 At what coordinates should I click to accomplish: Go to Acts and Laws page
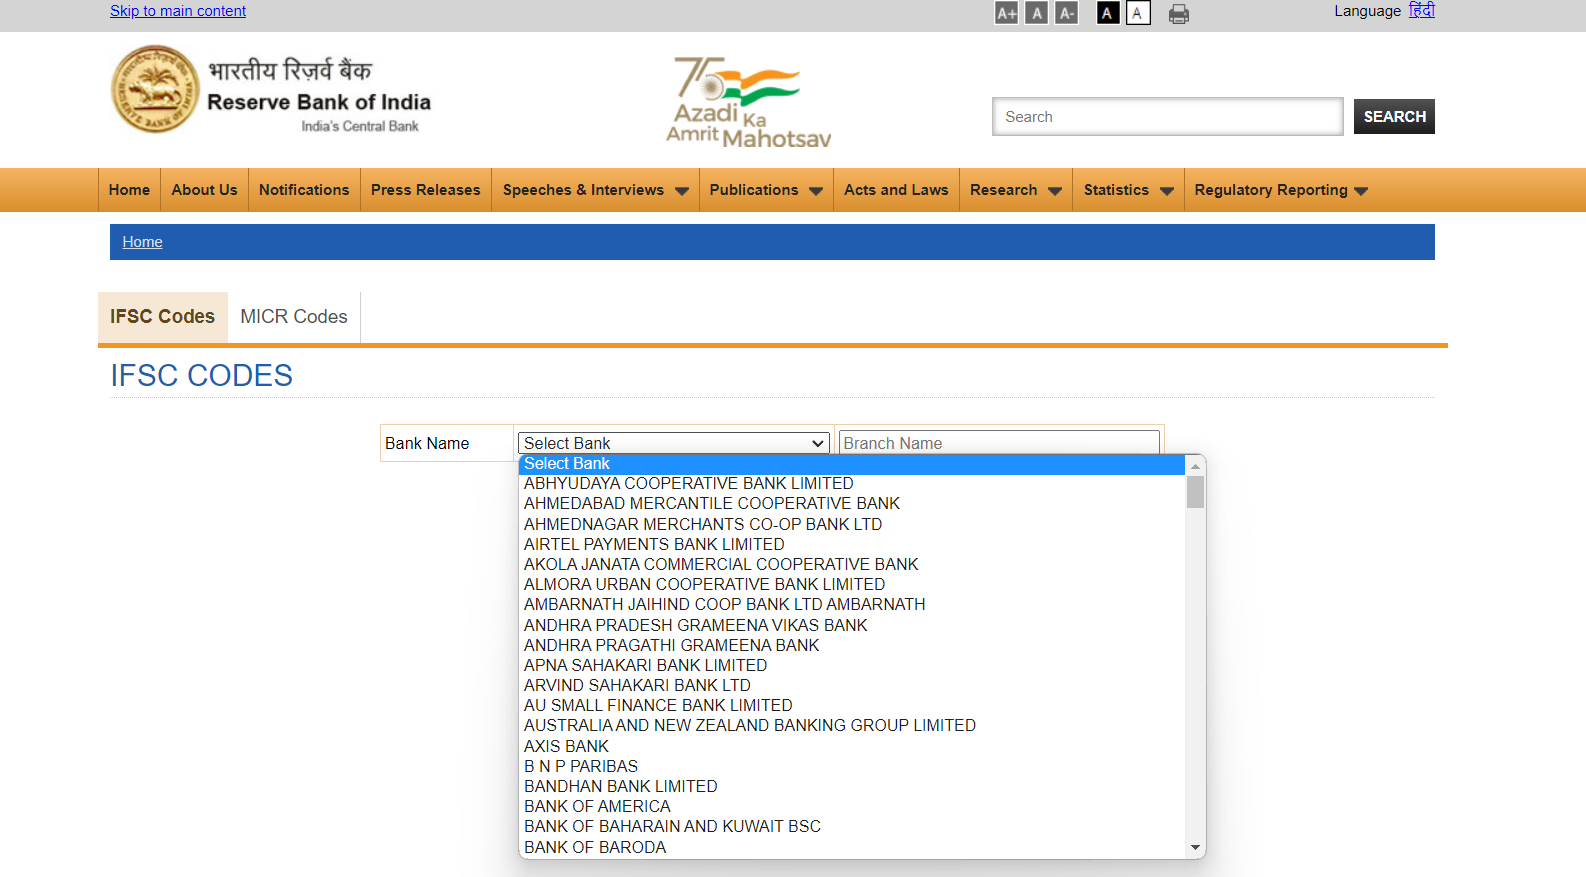tap(896, 190)
